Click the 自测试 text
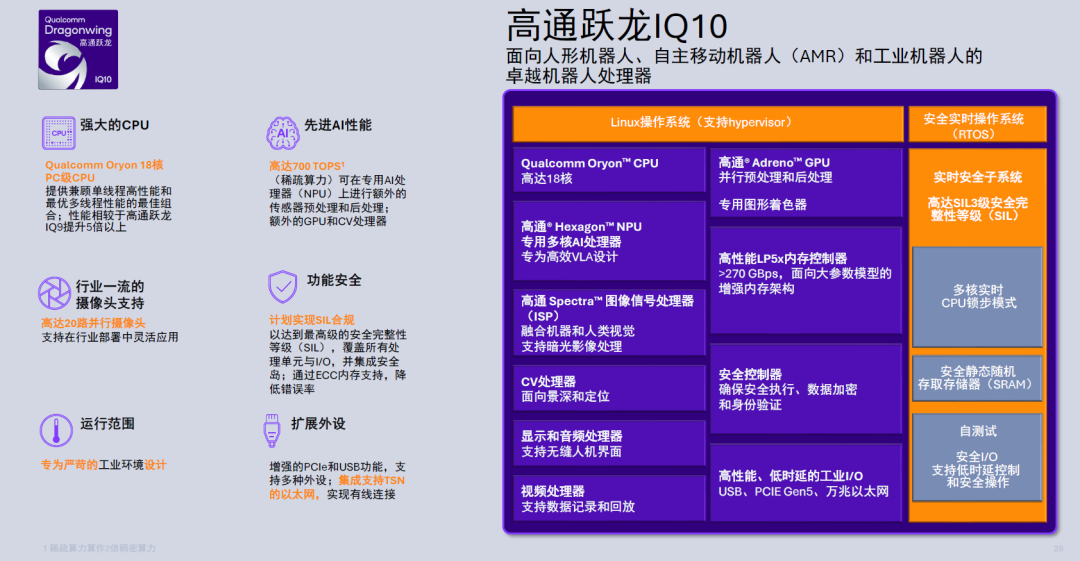The image size is (1080, 561). [977, 431]
